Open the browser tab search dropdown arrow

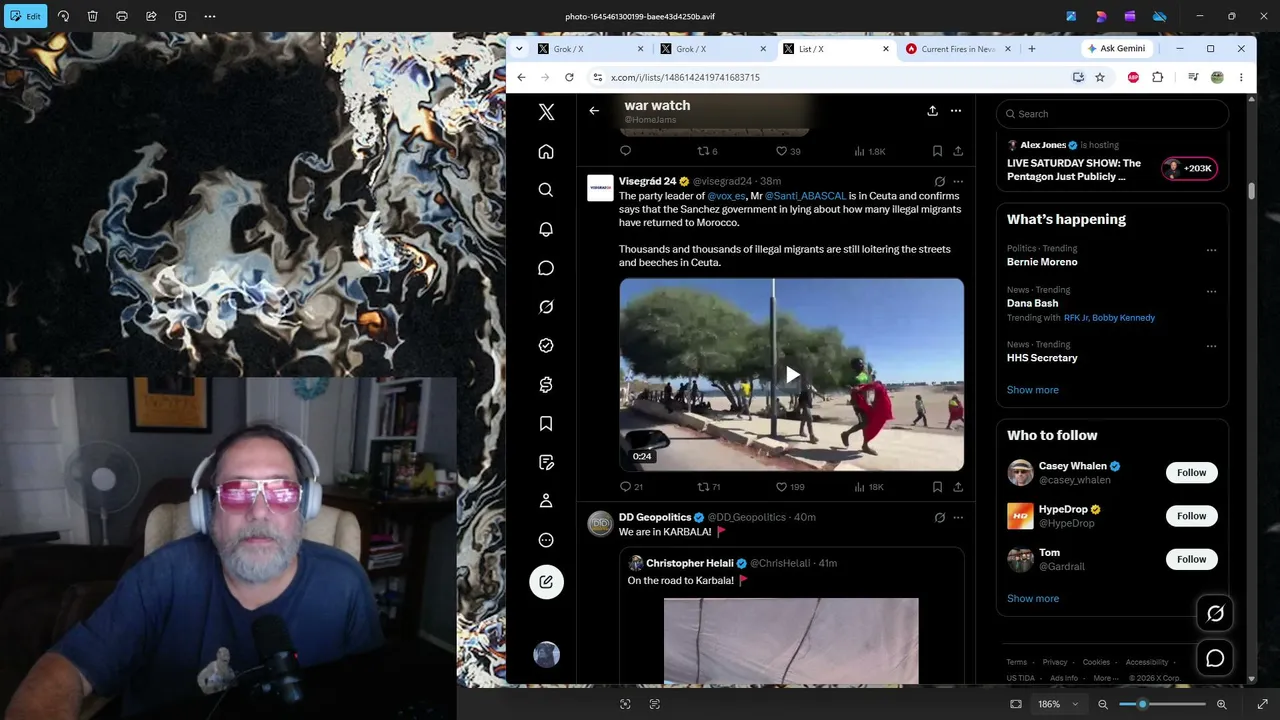click(x=519, y=49)
